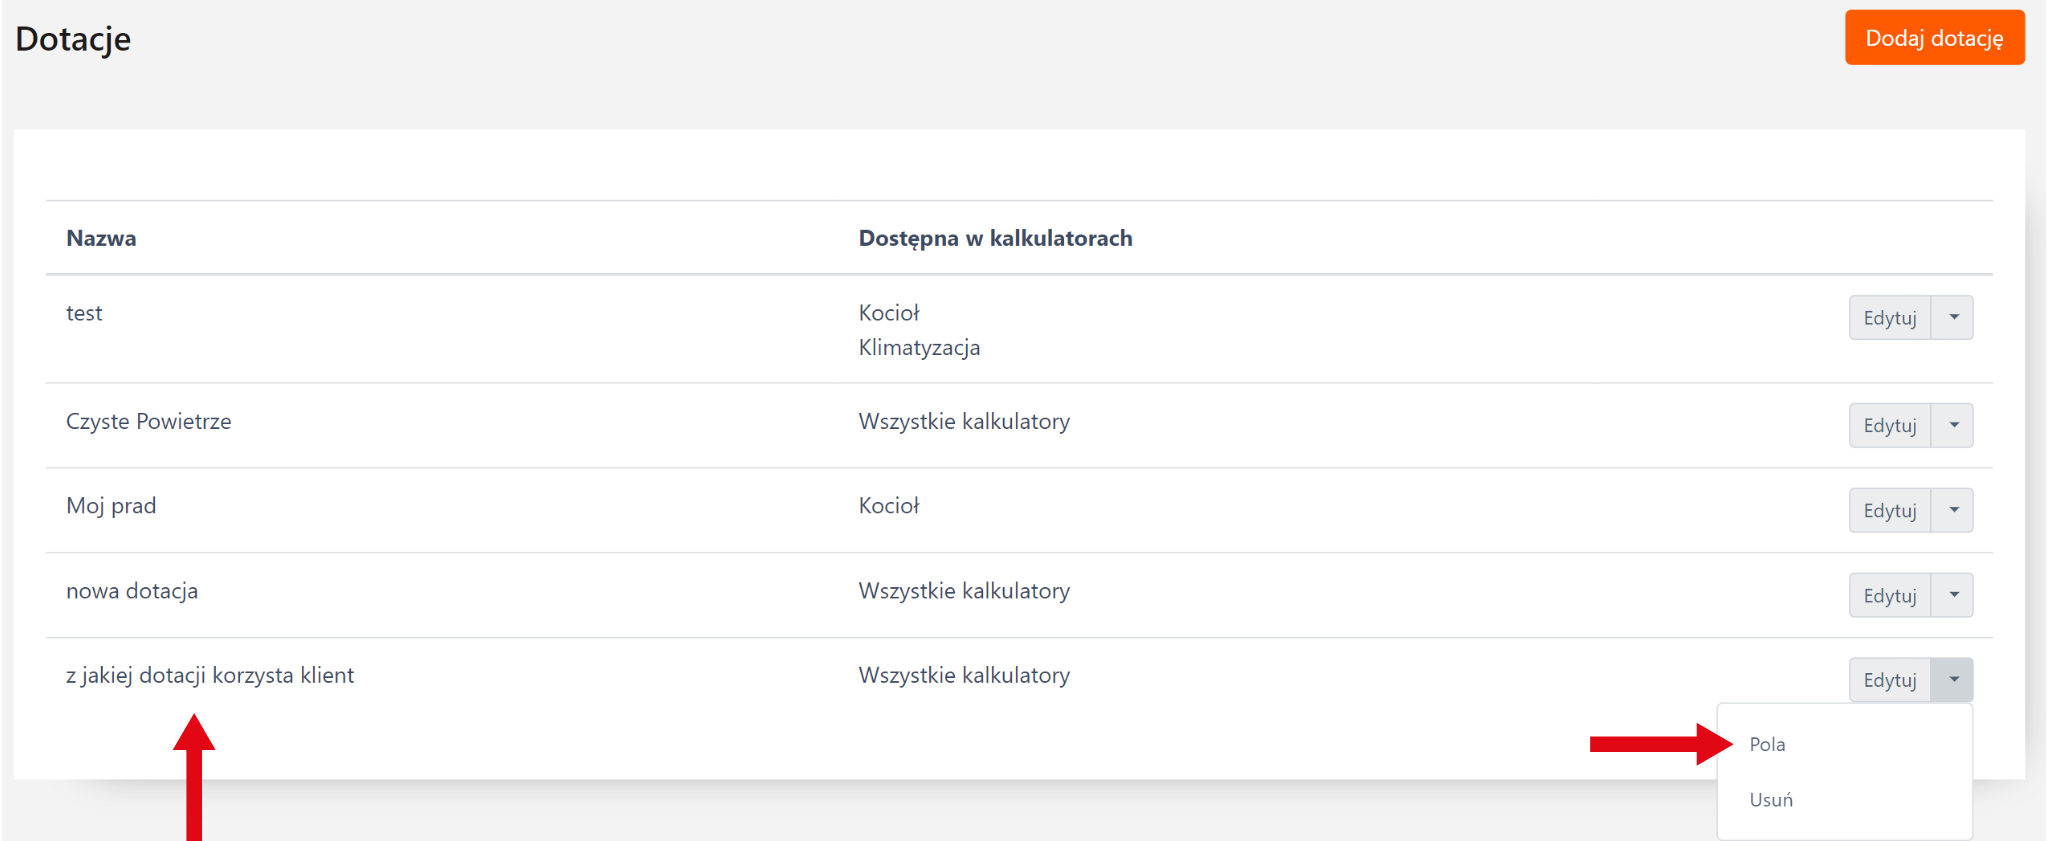Click the nowa dotacja name cell
The height and width of the screenshot is (841, 2048).
[x=132, y=592]
